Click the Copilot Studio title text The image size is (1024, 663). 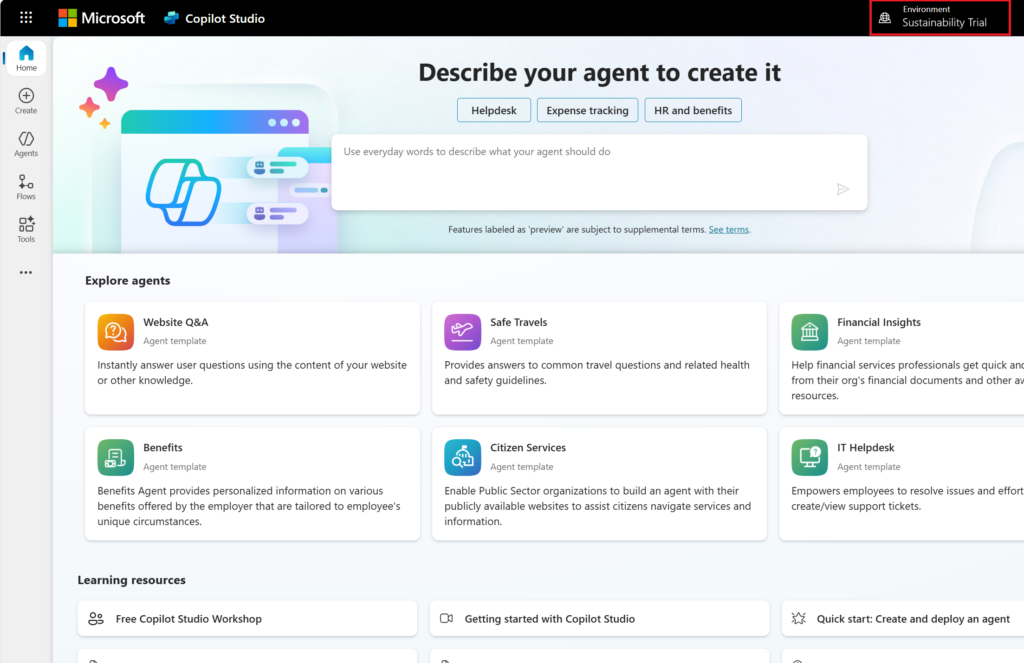(225, 18)
